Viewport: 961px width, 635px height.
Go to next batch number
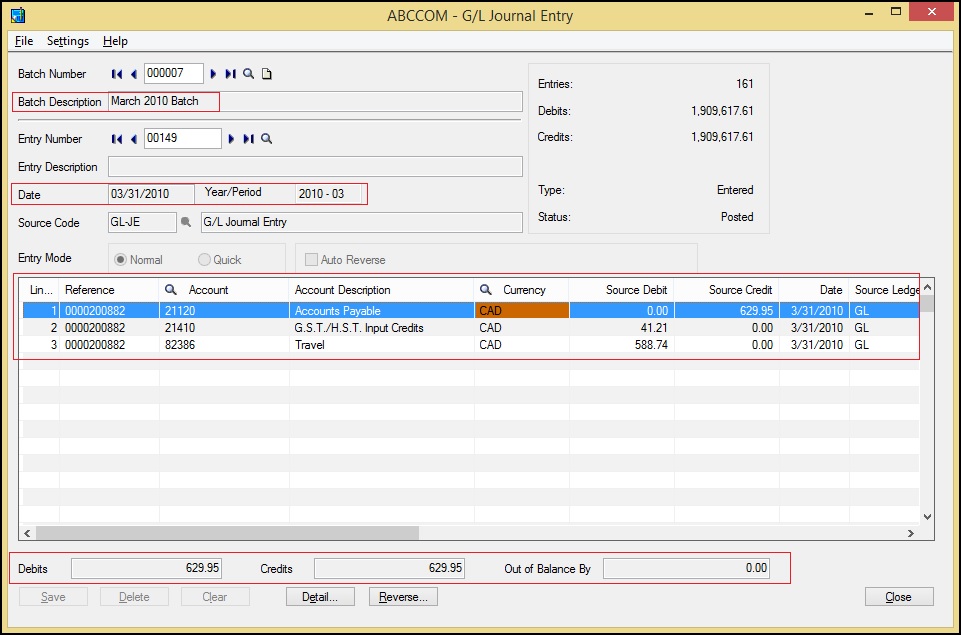click(213, 74)
